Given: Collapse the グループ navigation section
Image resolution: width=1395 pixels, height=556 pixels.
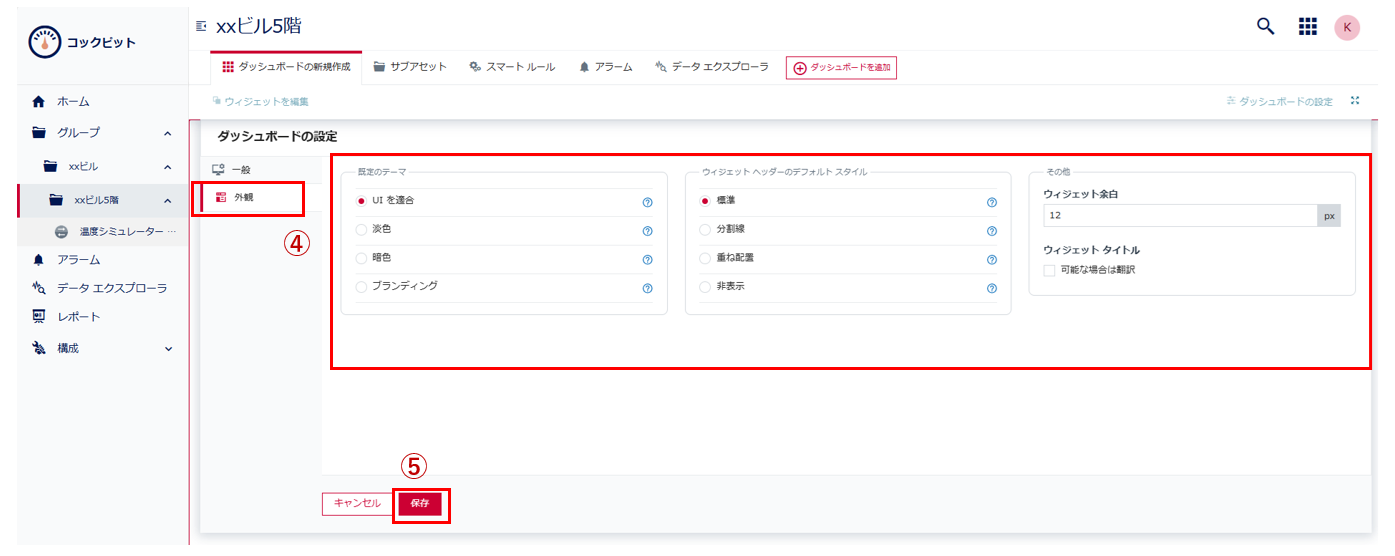Looking at the screenshot, I should [x=167, y=133].
